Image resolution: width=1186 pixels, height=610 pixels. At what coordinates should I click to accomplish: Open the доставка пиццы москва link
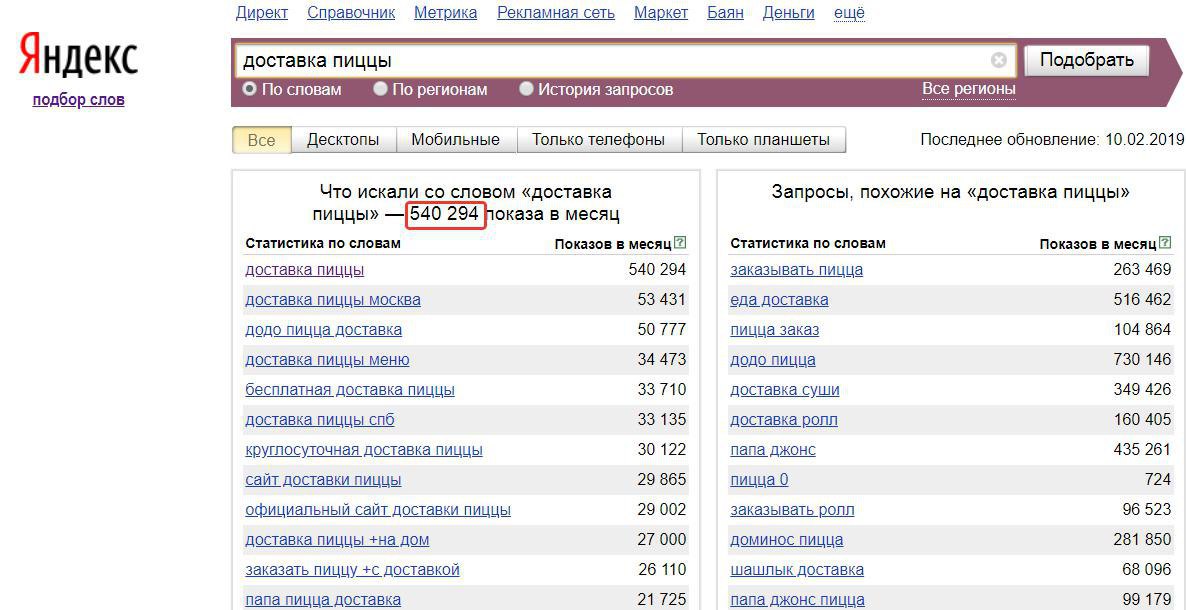333,300
